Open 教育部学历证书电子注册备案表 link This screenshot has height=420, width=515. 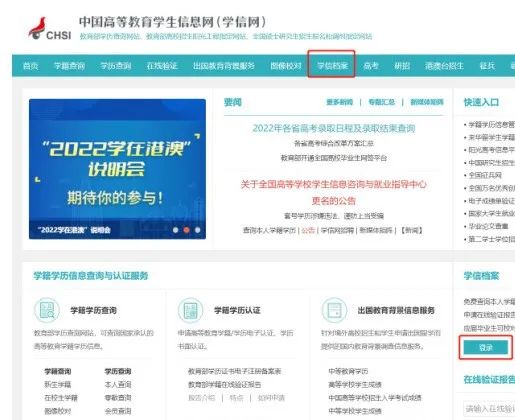[235, 371]
